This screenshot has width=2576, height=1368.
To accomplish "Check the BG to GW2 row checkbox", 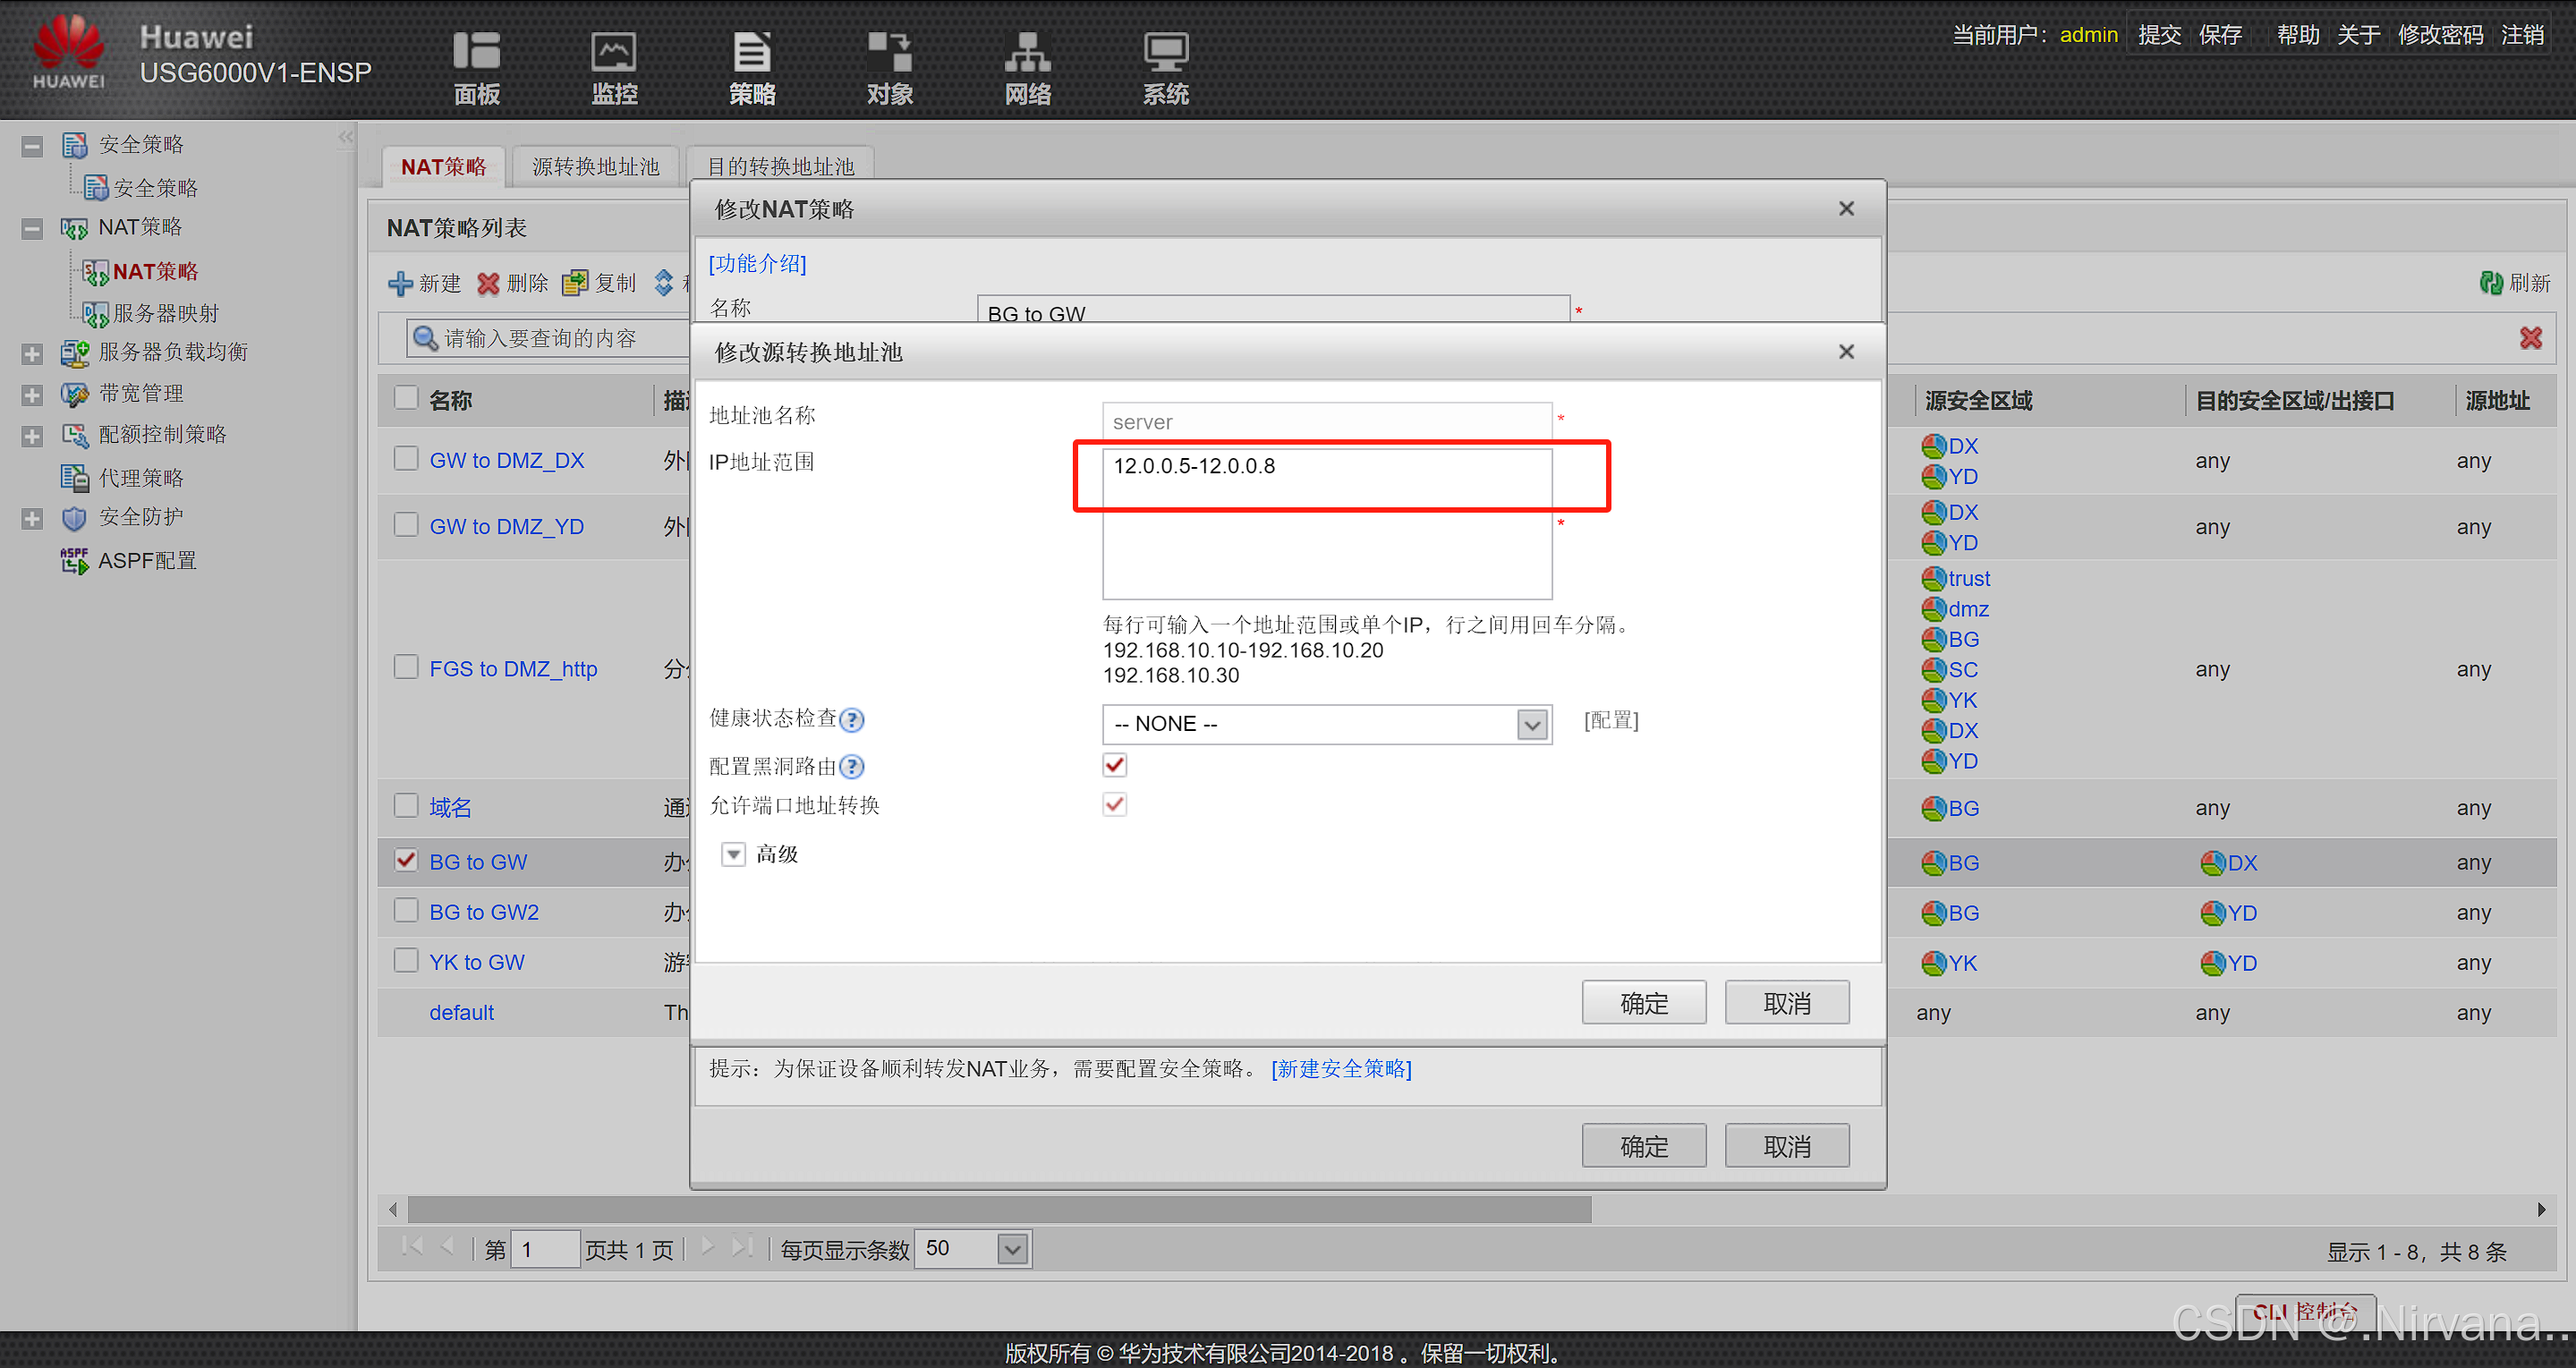I will tap(406, 910).
